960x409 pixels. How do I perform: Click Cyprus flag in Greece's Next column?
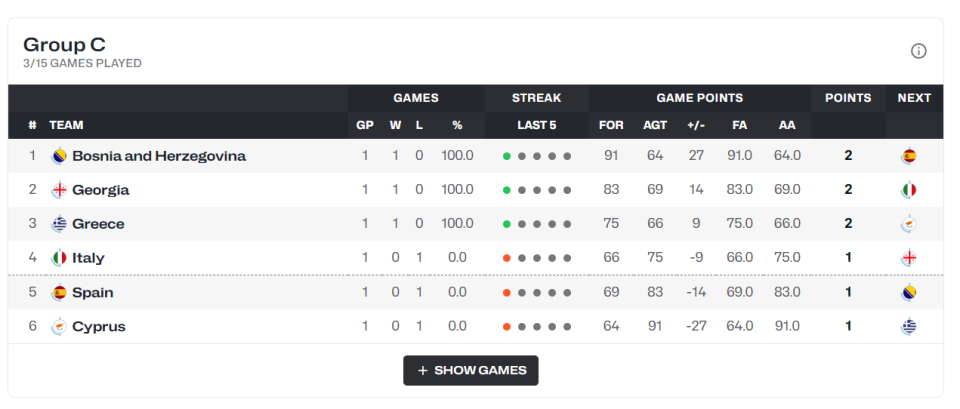tap(908, 224)
